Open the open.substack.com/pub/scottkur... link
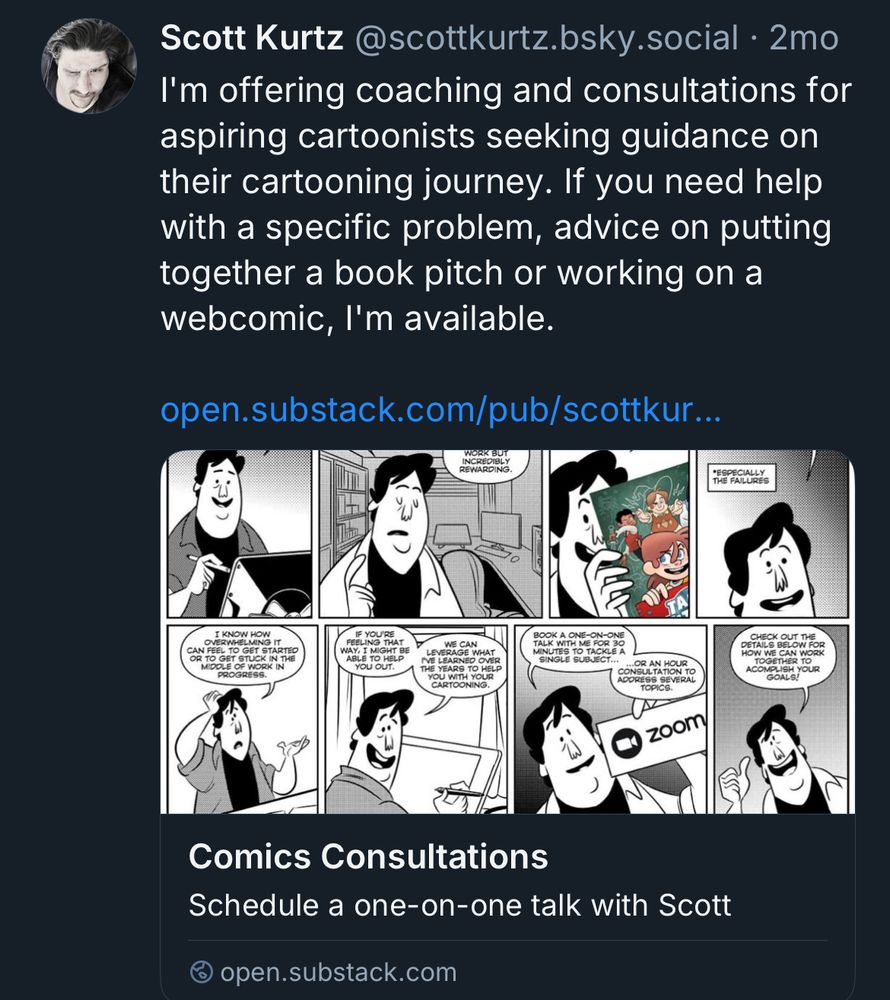The width and height of the screenshot is (890, 1000). [439, 411]
